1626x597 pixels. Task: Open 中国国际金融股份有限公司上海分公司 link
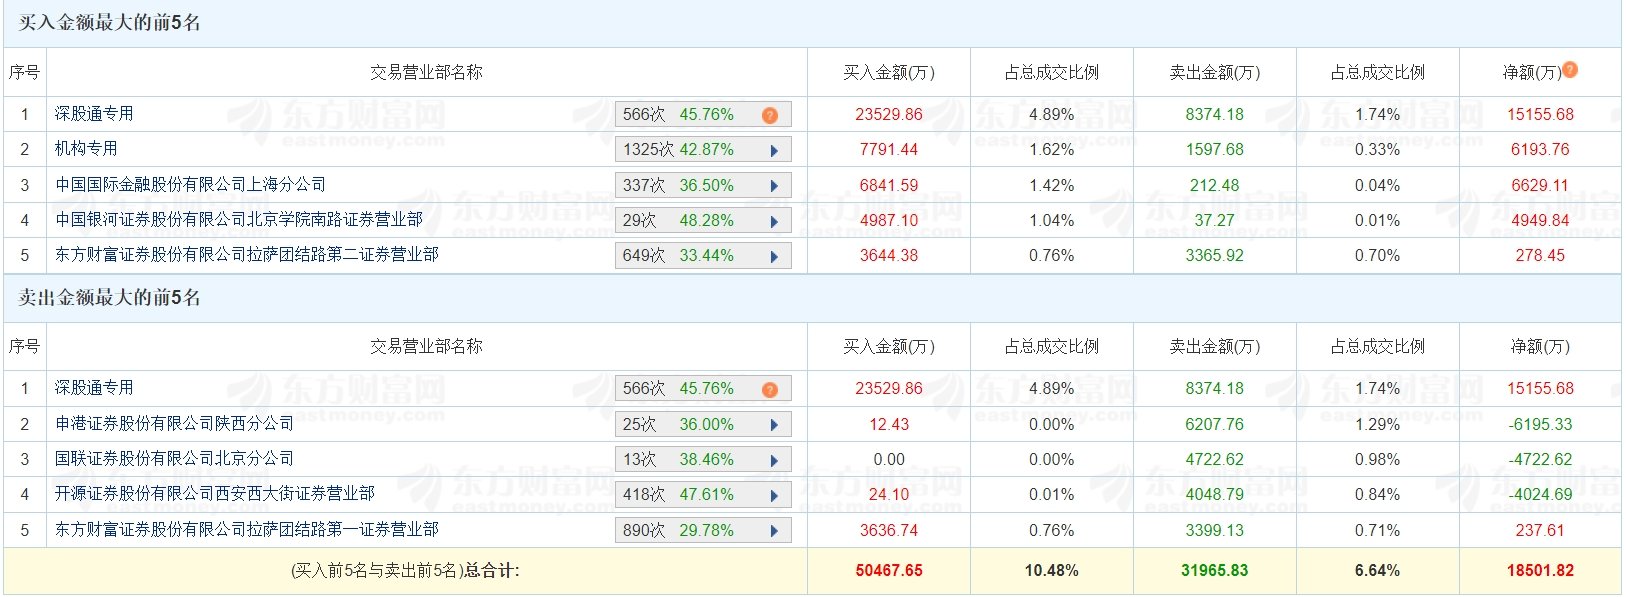point(190,184)
